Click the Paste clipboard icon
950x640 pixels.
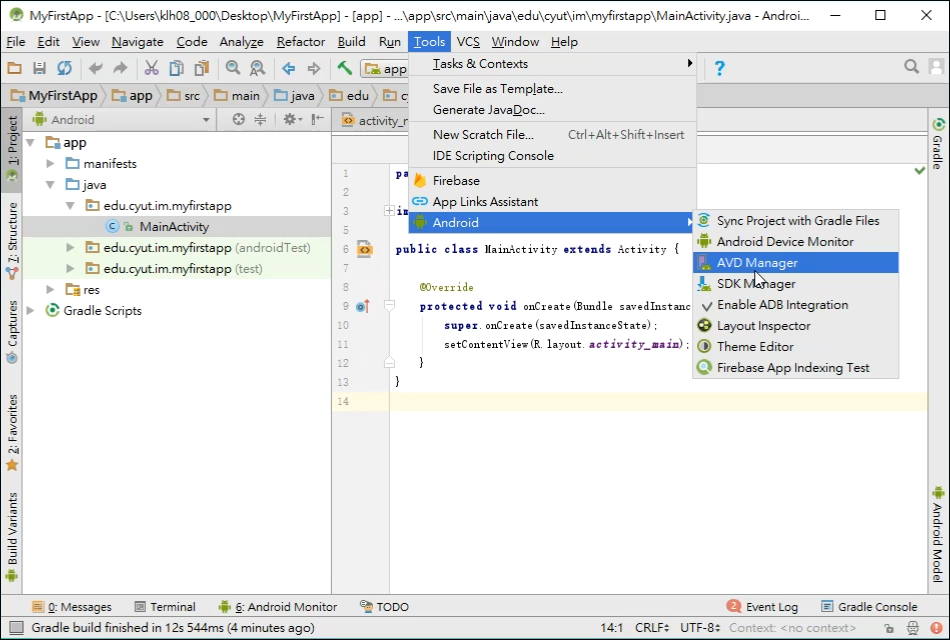point(201,68)
